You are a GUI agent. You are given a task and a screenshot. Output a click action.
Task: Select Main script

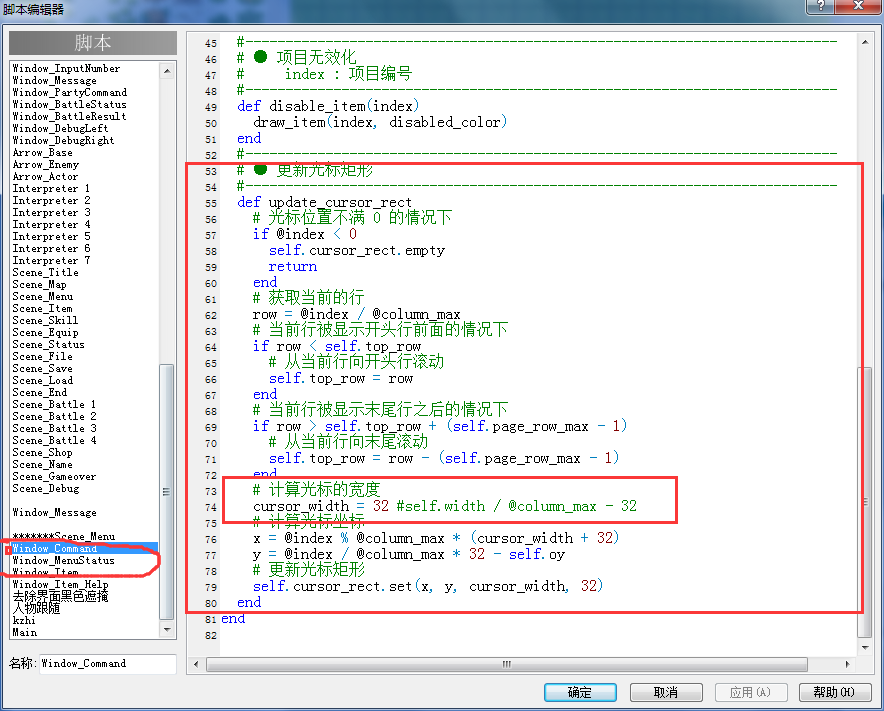(x=25, y=632)
